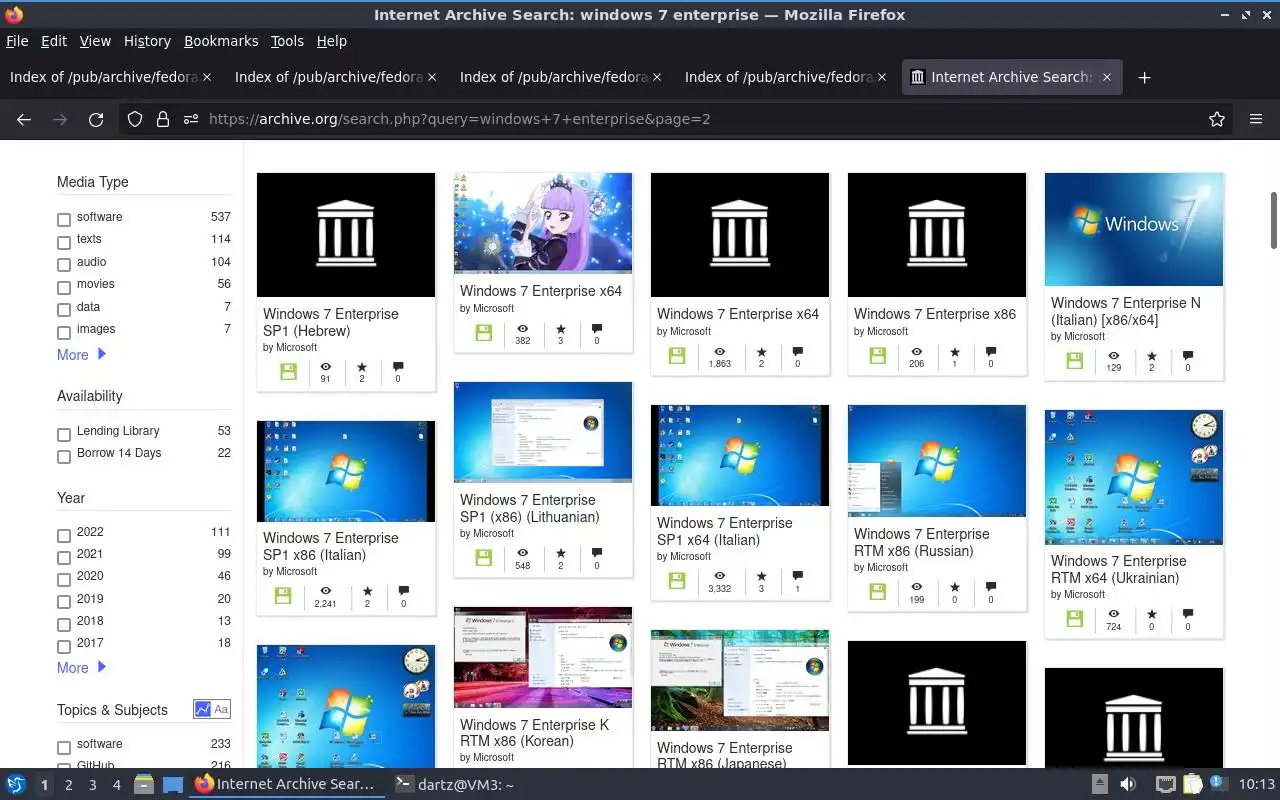Open Windows 7 Enterprise SP1 (Hebrew) title link
This screenshot has height=800, width=1280.
pyautogui.click(x=331, y=322)
